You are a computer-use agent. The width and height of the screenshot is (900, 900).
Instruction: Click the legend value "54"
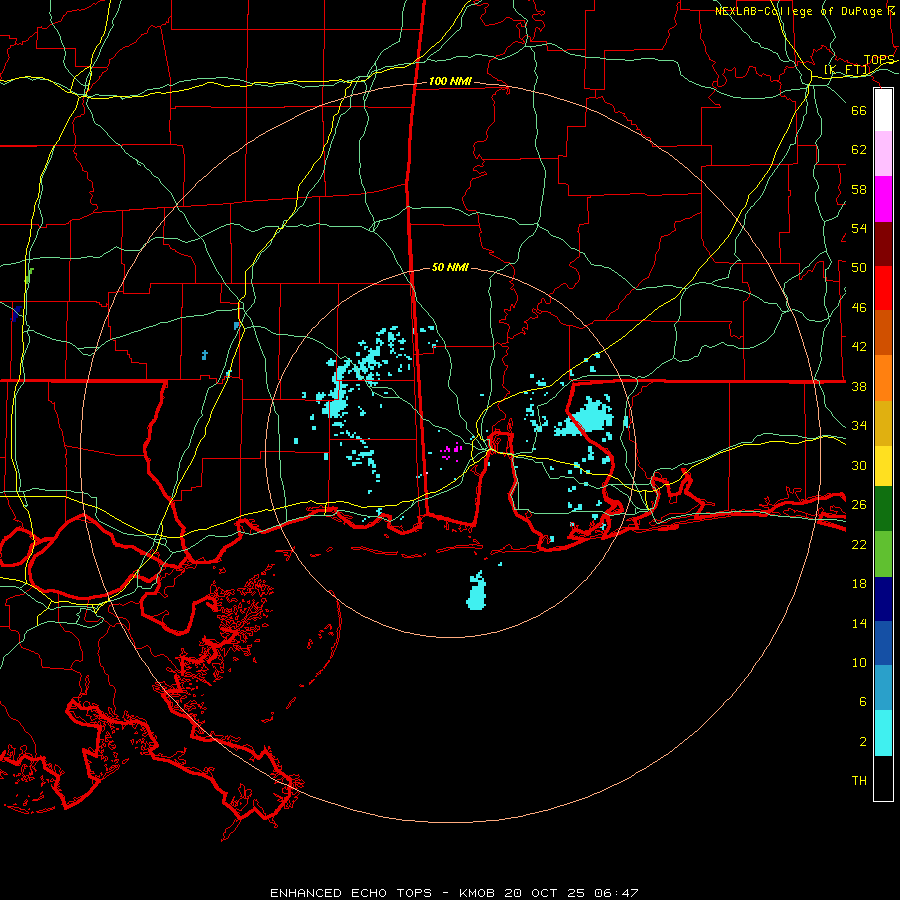click(859, 228)
